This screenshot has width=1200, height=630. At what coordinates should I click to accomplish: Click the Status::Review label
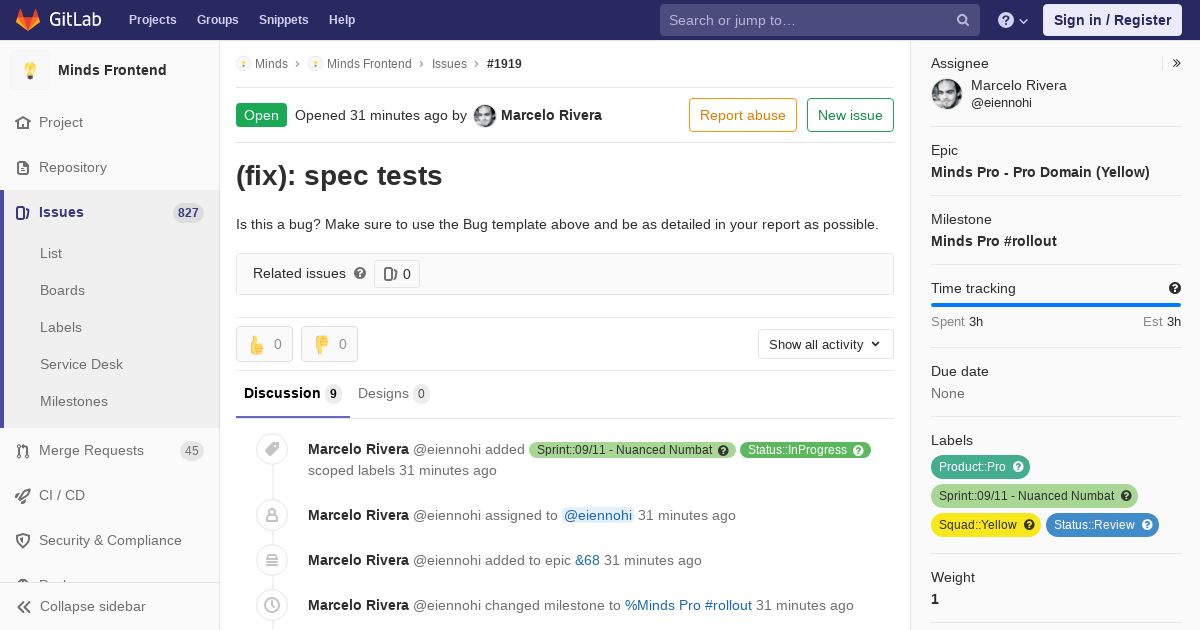click(x=1093, y=525)
